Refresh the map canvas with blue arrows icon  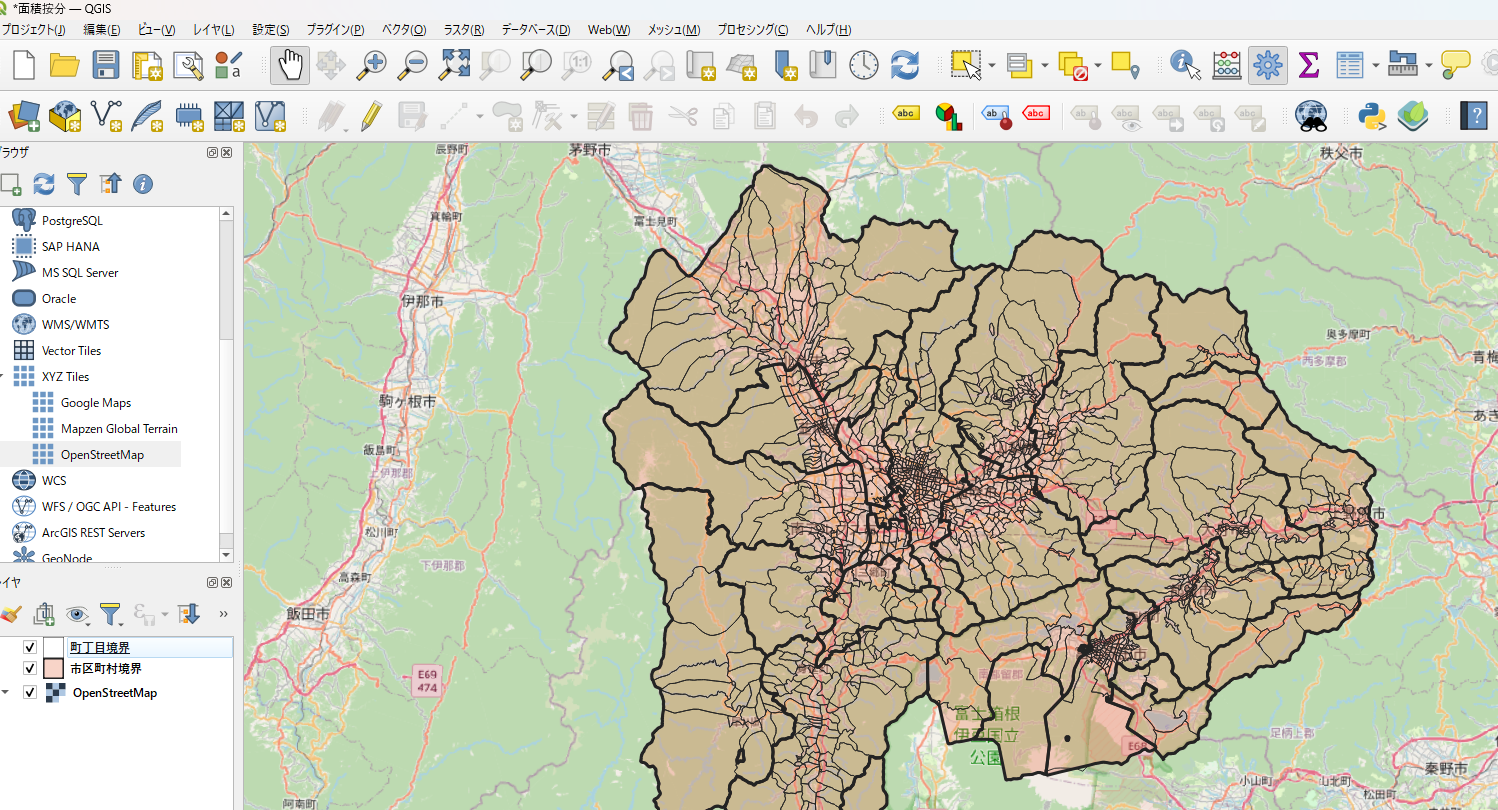905,65
